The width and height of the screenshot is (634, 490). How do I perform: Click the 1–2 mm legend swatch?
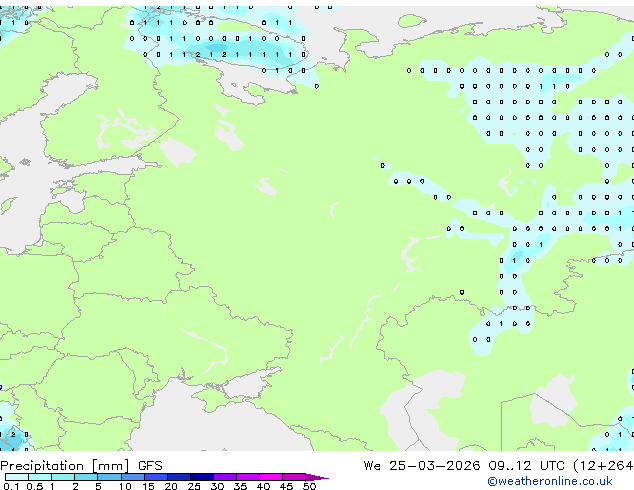[x=63, y=477]
